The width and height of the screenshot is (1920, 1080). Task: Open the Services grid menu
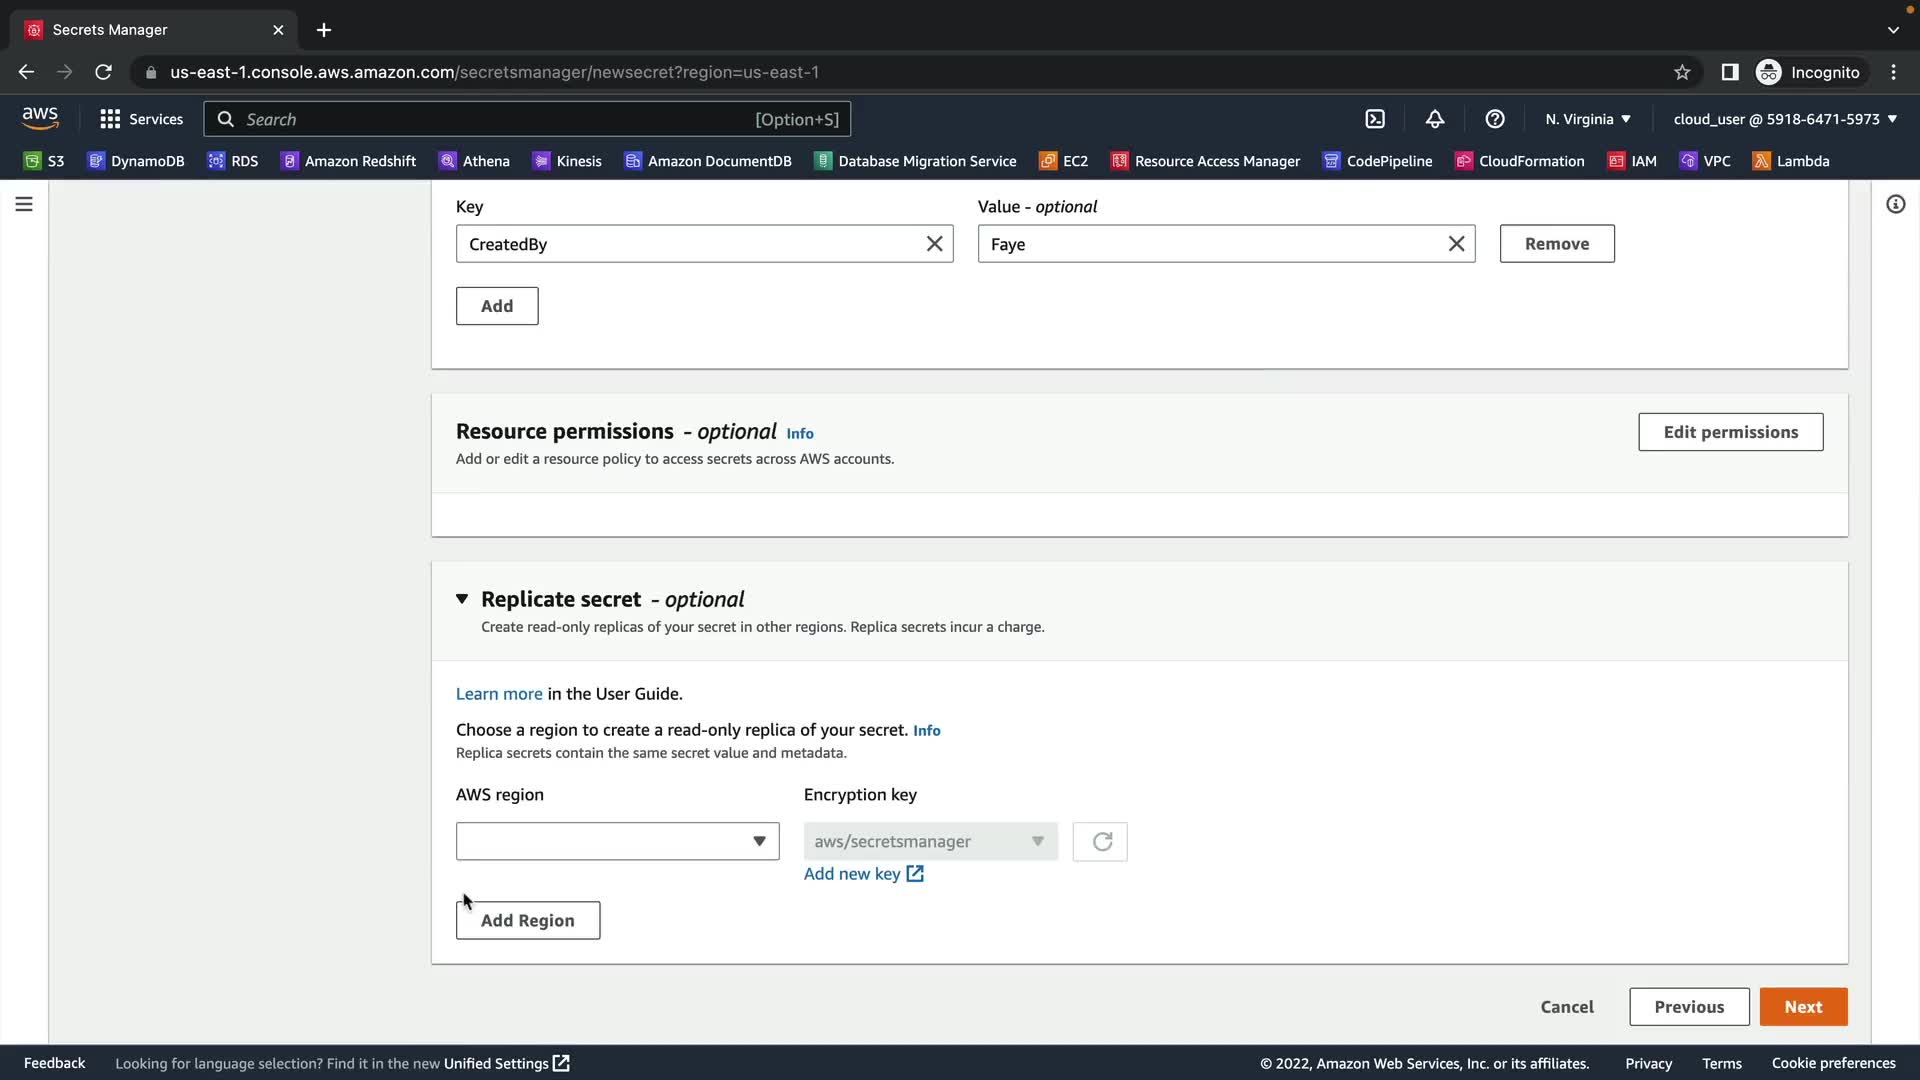pyautogui.click(x=141, y=119)
